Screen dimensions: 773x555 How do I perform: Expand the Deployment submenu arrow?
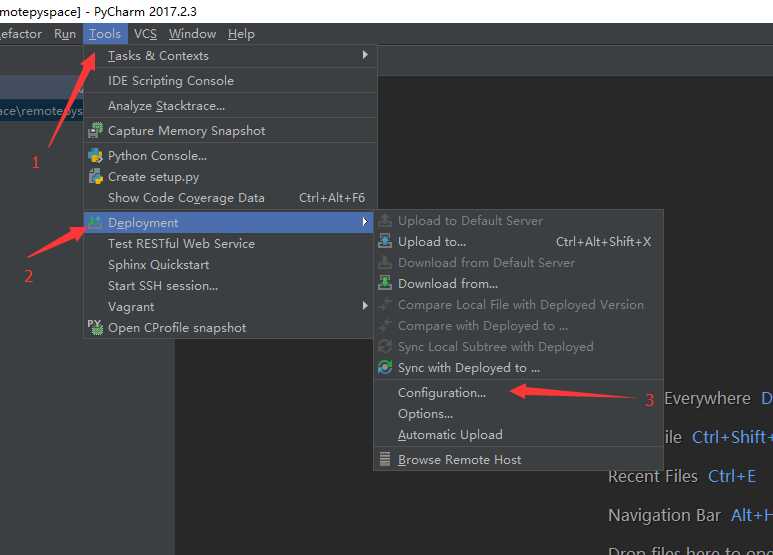(x=365, y=222)
